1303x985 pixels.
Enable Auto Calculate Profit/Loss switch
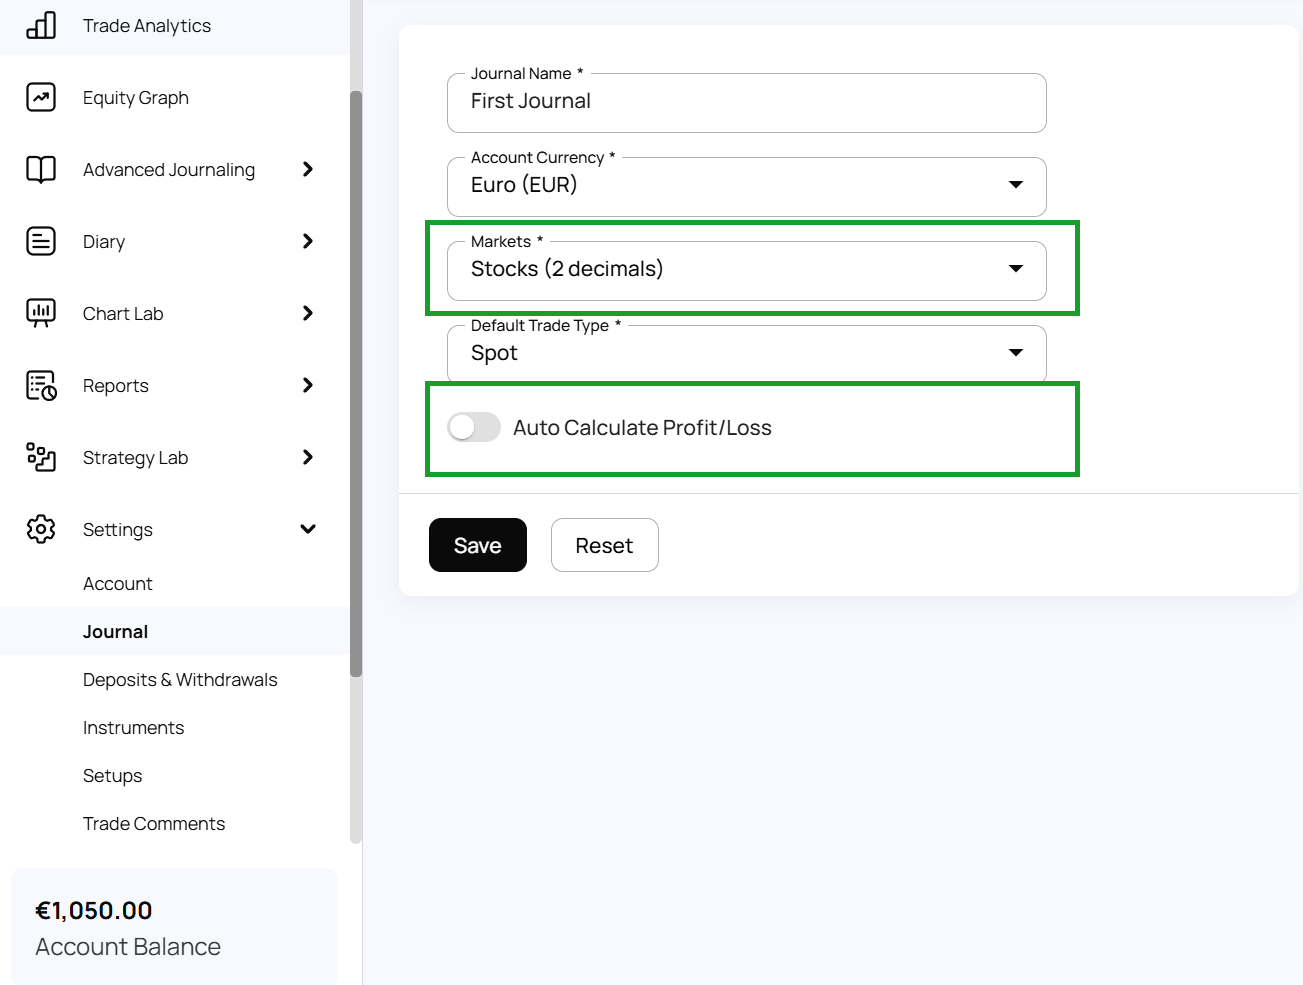click(474, 428)
